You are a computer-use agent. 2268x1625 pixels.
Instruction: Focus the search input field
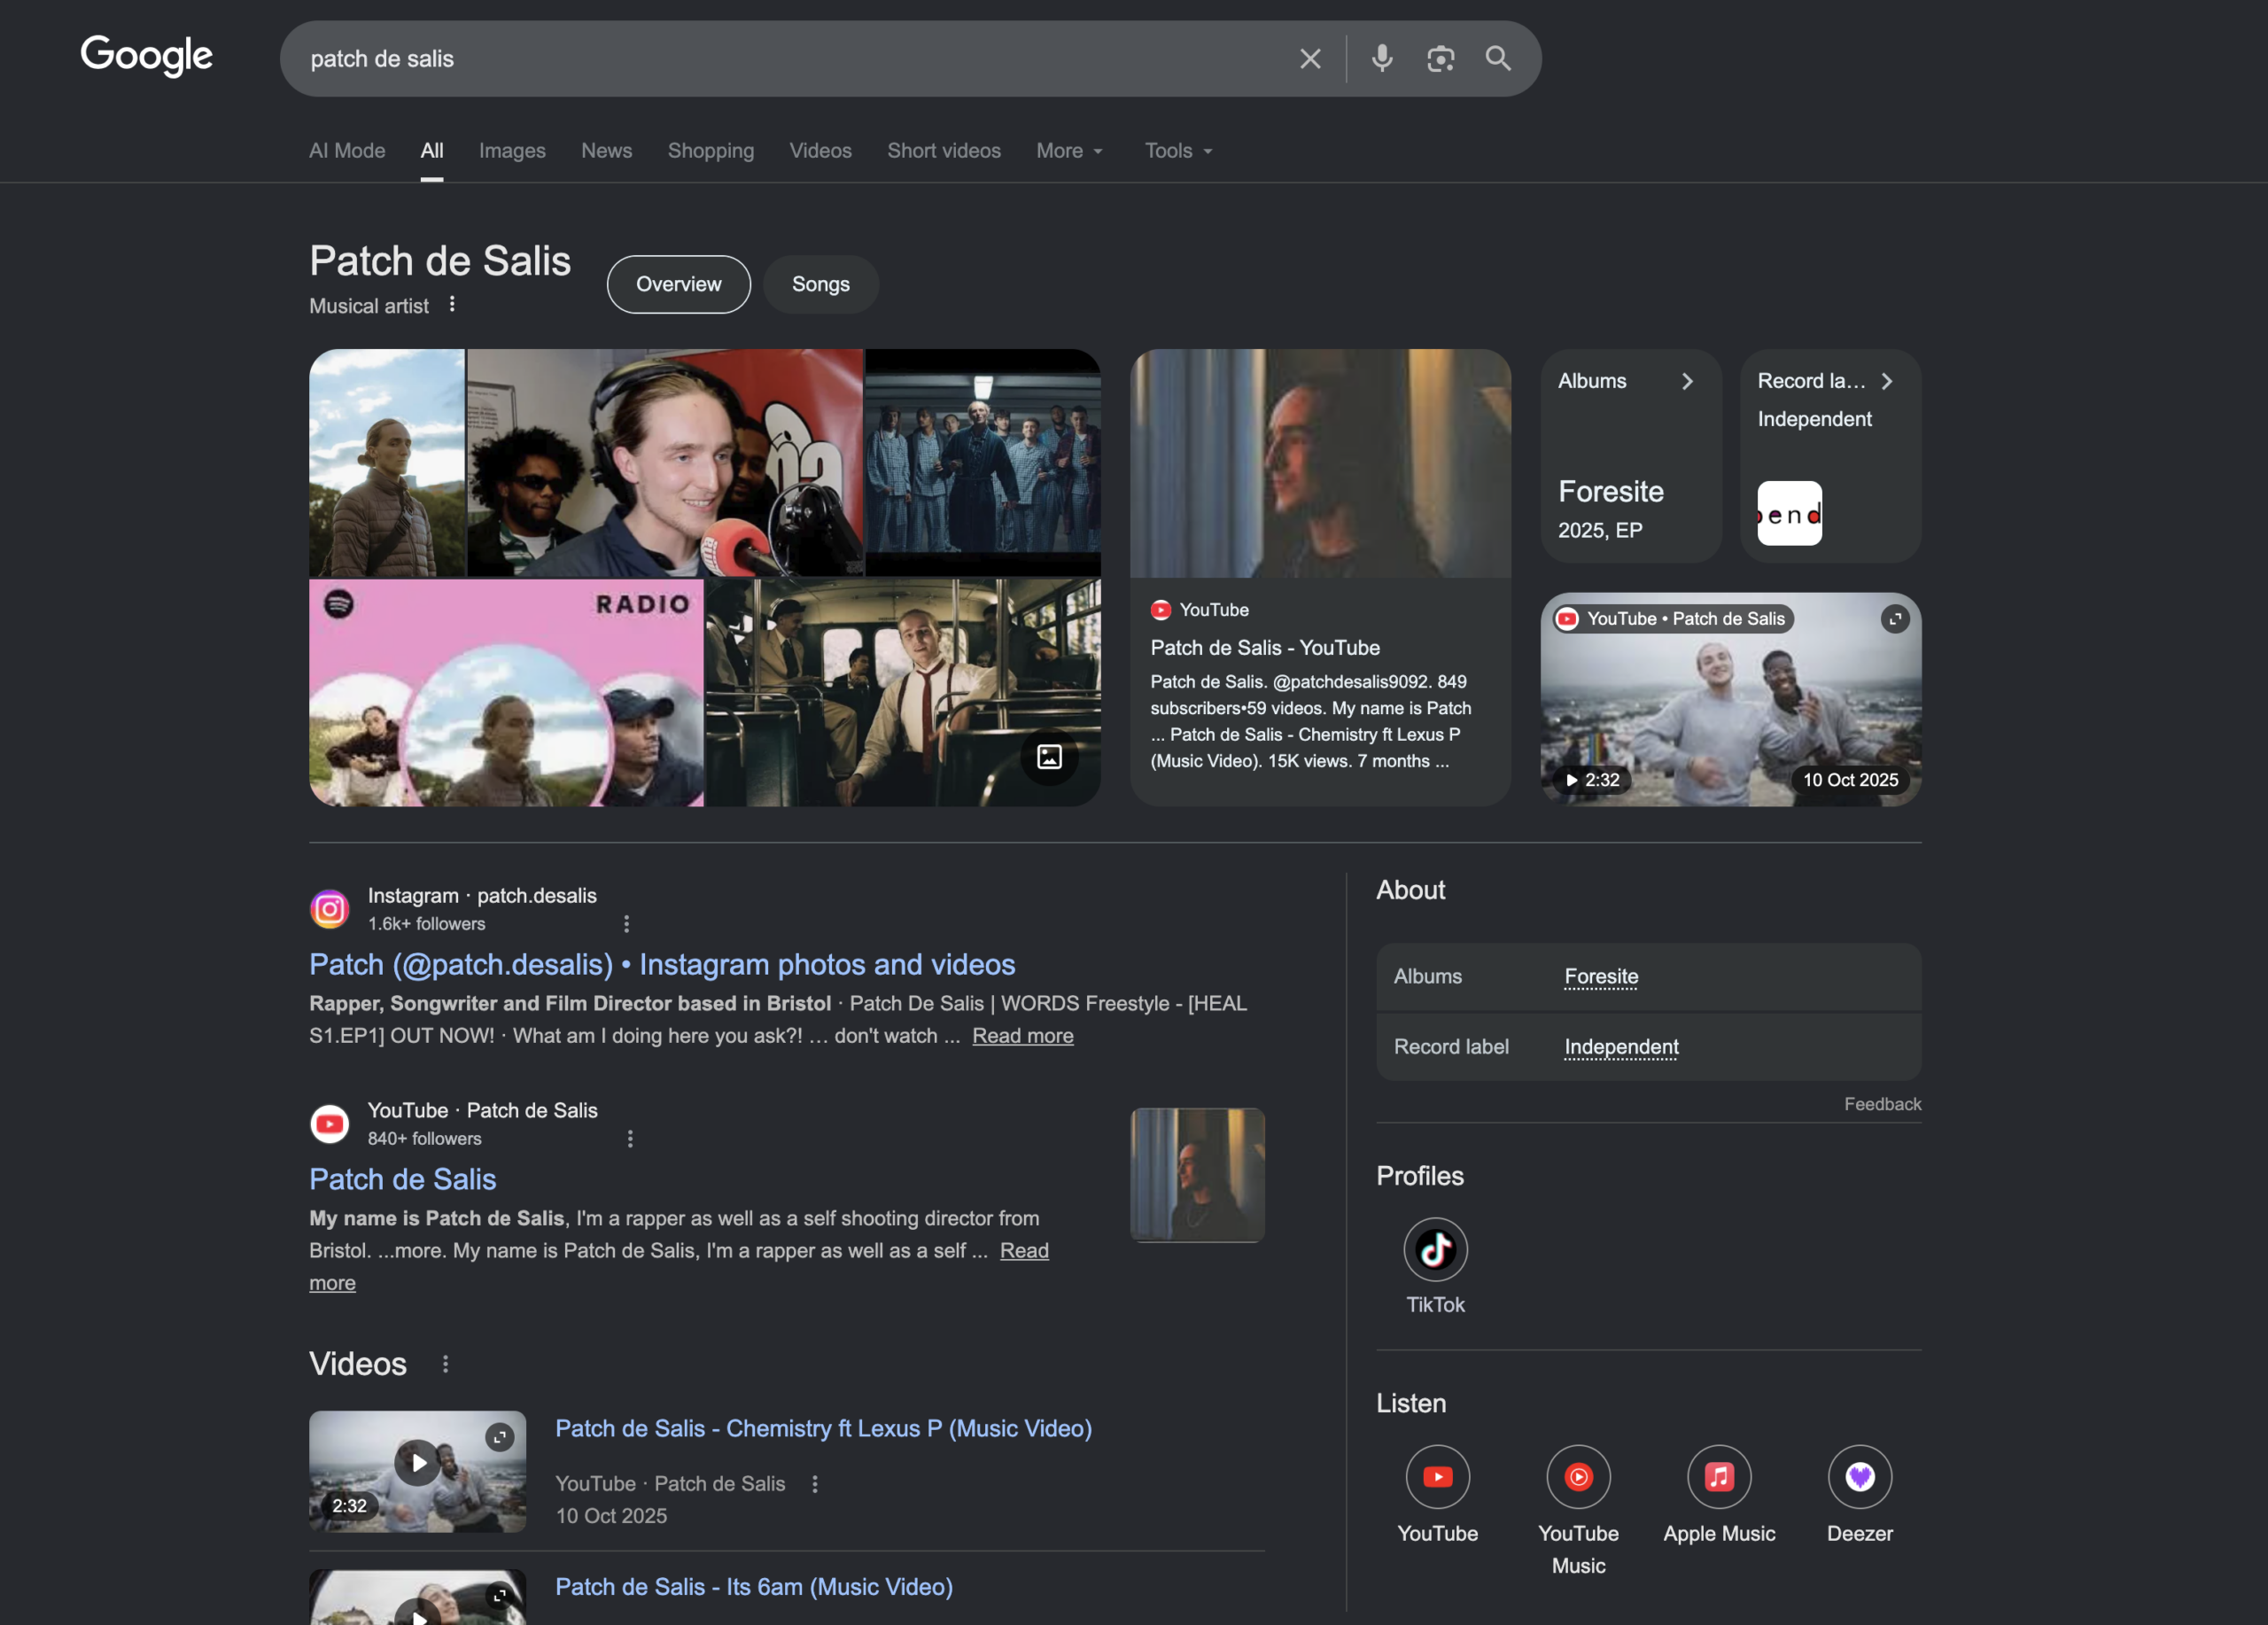pyautogui.click(x=790, y=59)
